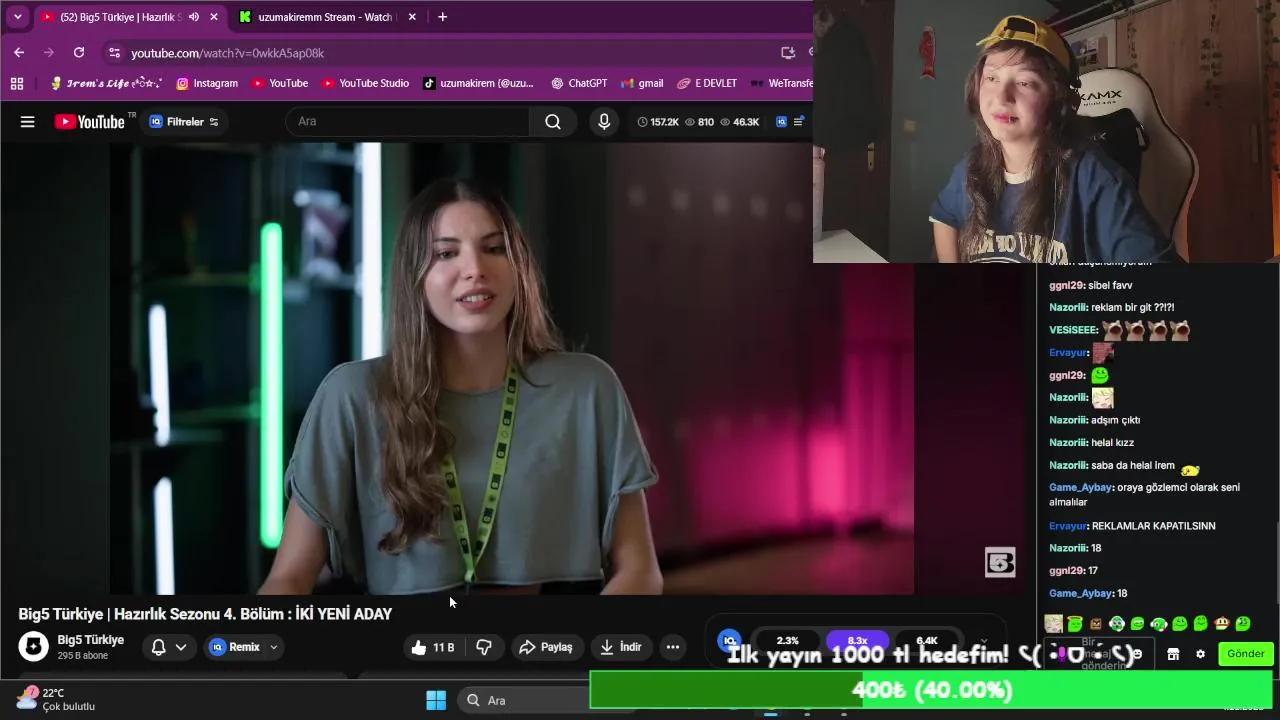Click the 157.2K clock stat
The height and width of the screenshot is (720, 1280).
[658, 122]
